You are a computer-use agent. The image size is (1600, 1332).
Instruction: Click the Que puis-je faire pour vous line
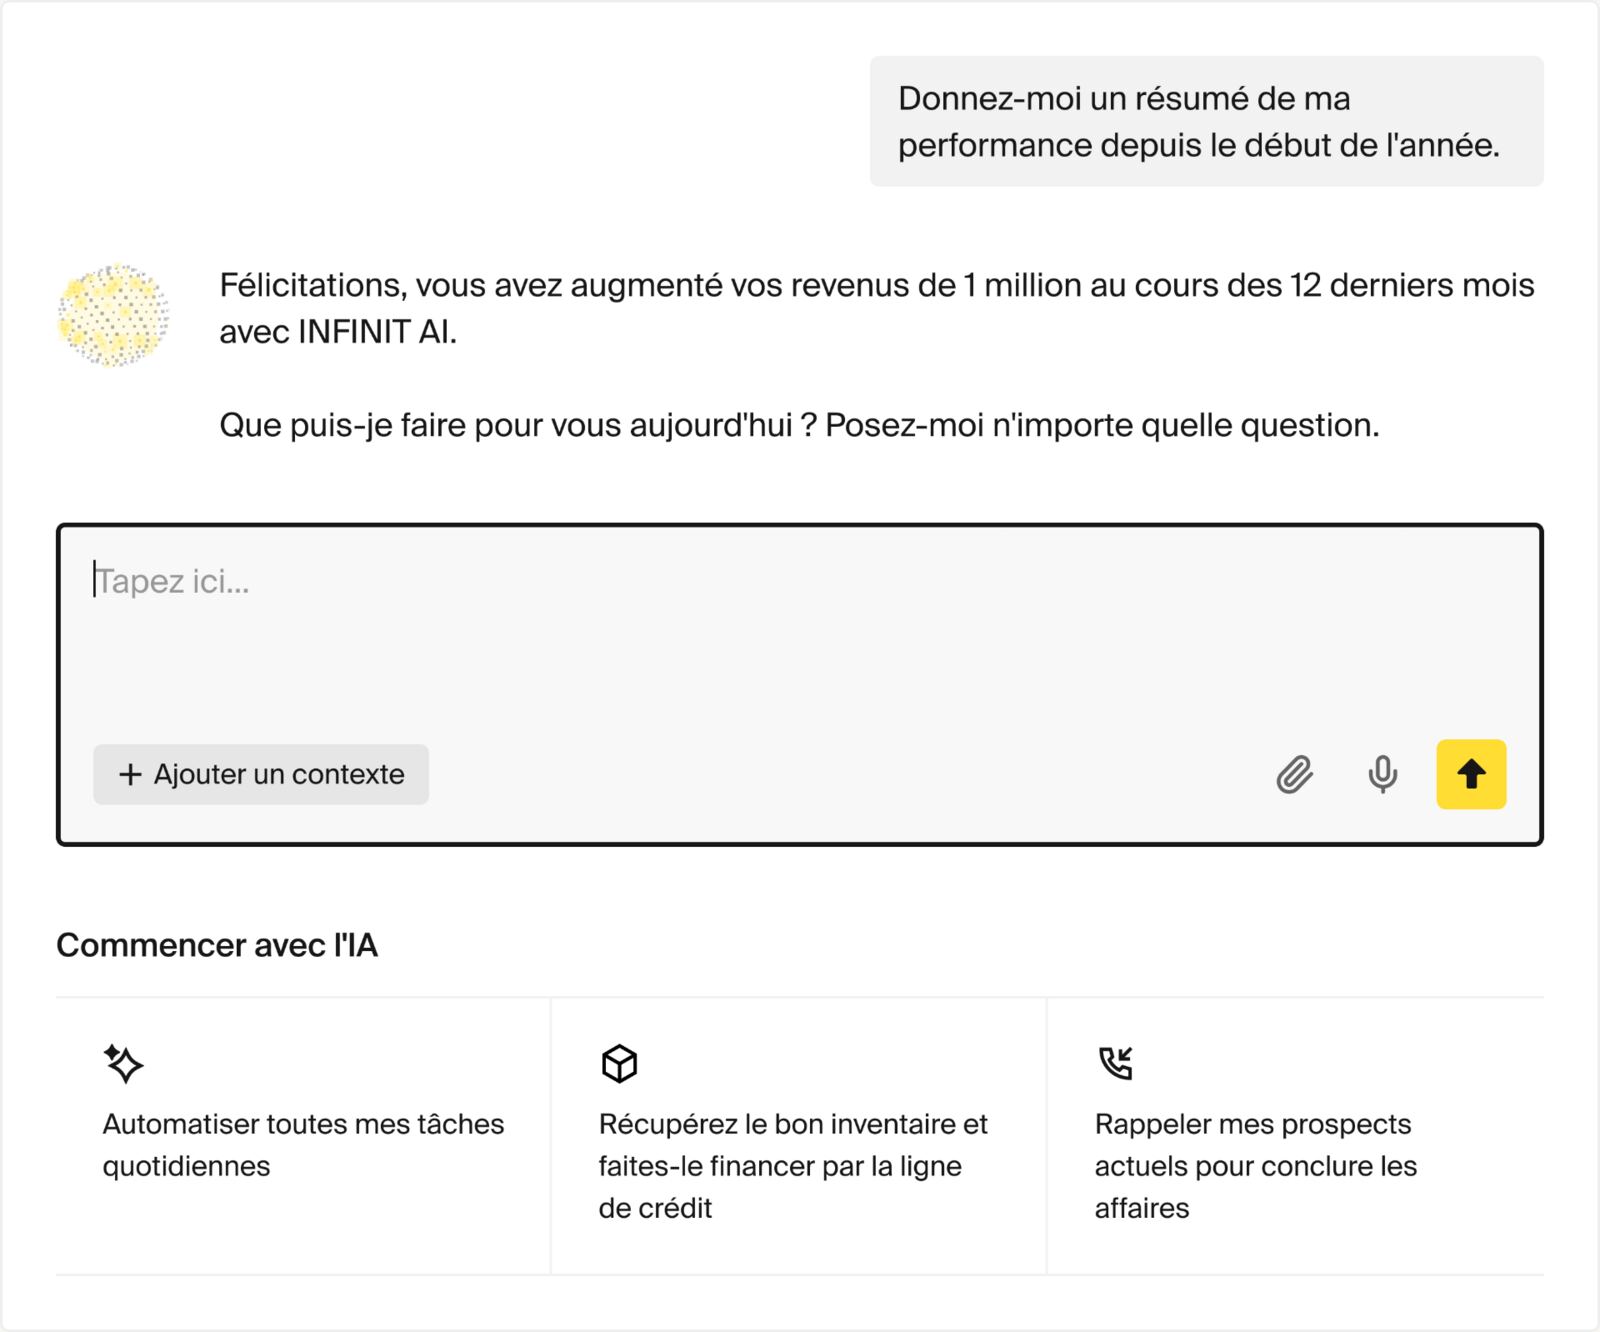pos(798,426)
